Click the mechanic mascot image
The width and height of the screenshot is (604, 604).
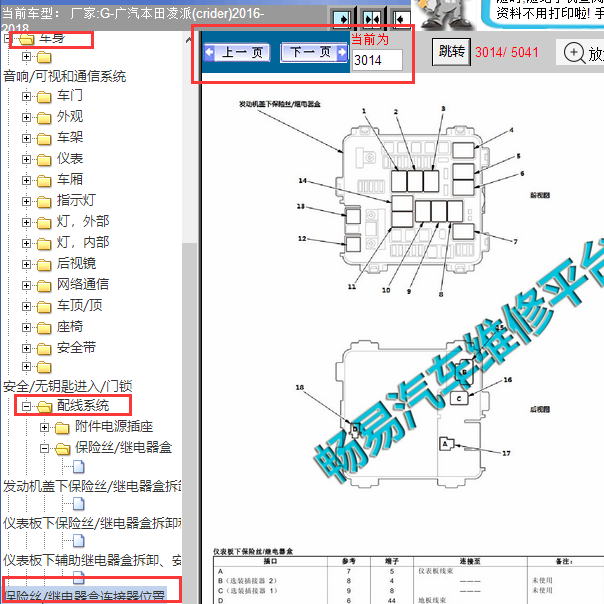click(446, 15)
